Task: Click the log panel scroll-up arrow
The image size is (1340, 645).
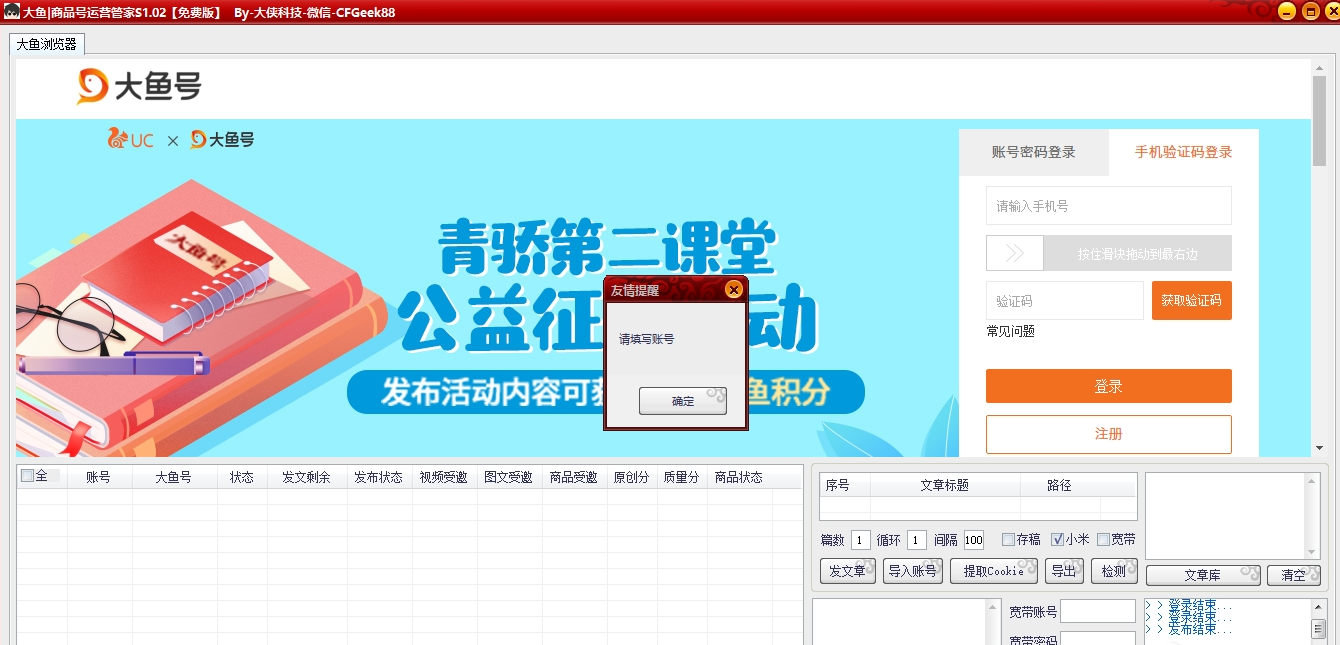Action: (1319, 606)
